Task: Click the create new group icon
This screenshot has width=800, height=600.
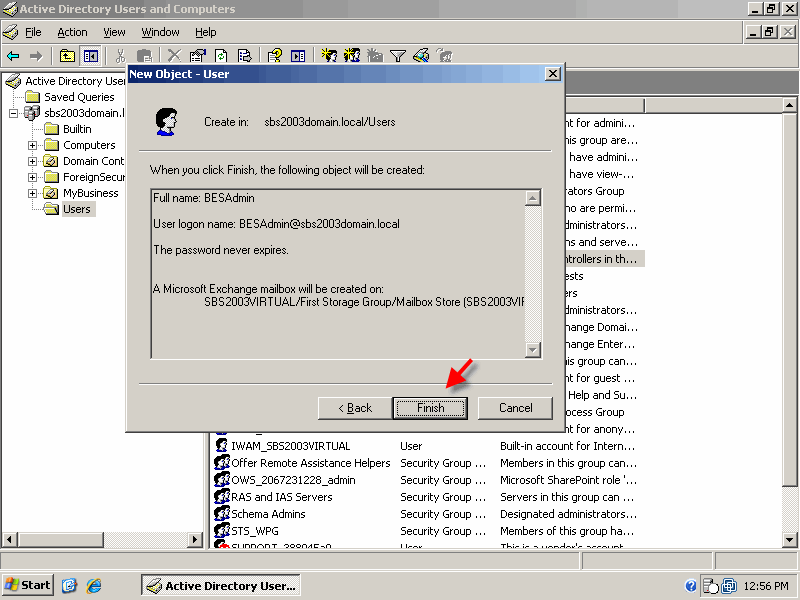Action: 352,56
